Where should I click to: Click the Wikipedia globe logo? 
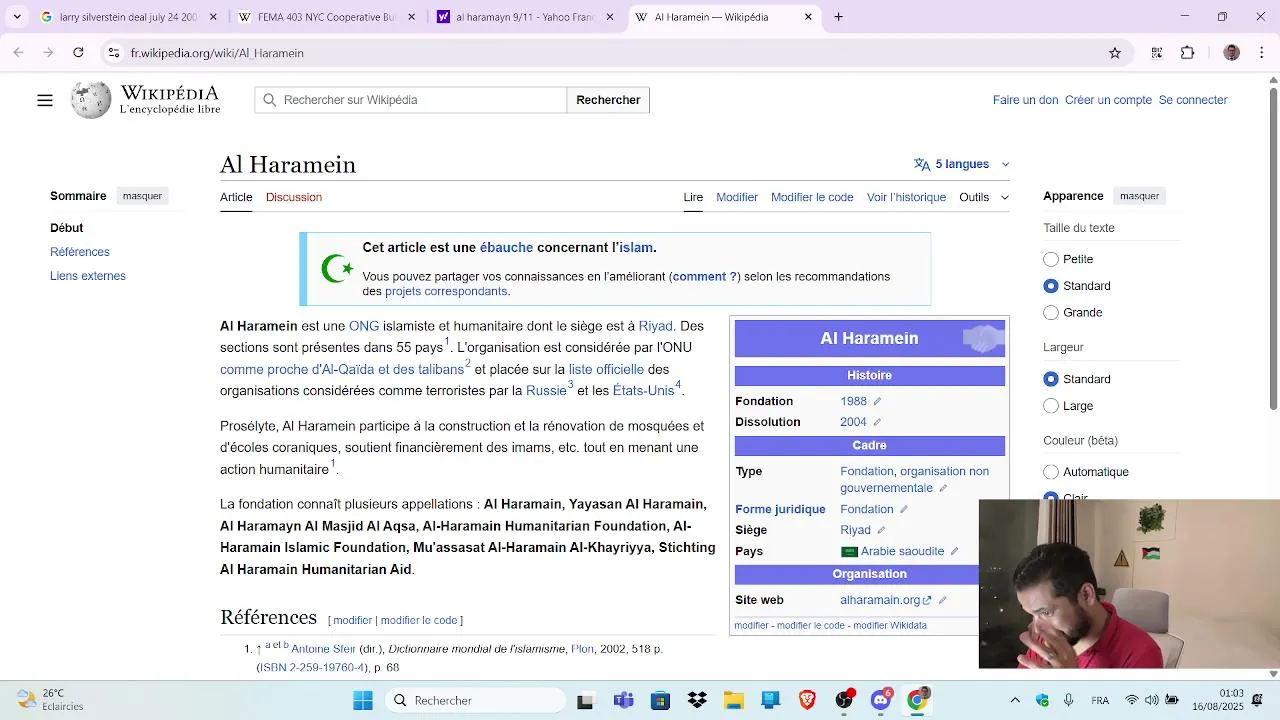pos(91,100)
